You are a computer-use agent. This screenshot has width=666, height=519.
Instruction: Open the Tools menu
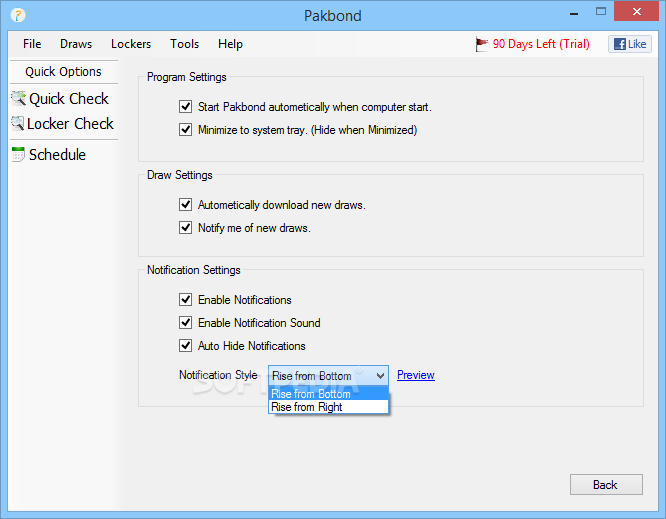(184, 44)
